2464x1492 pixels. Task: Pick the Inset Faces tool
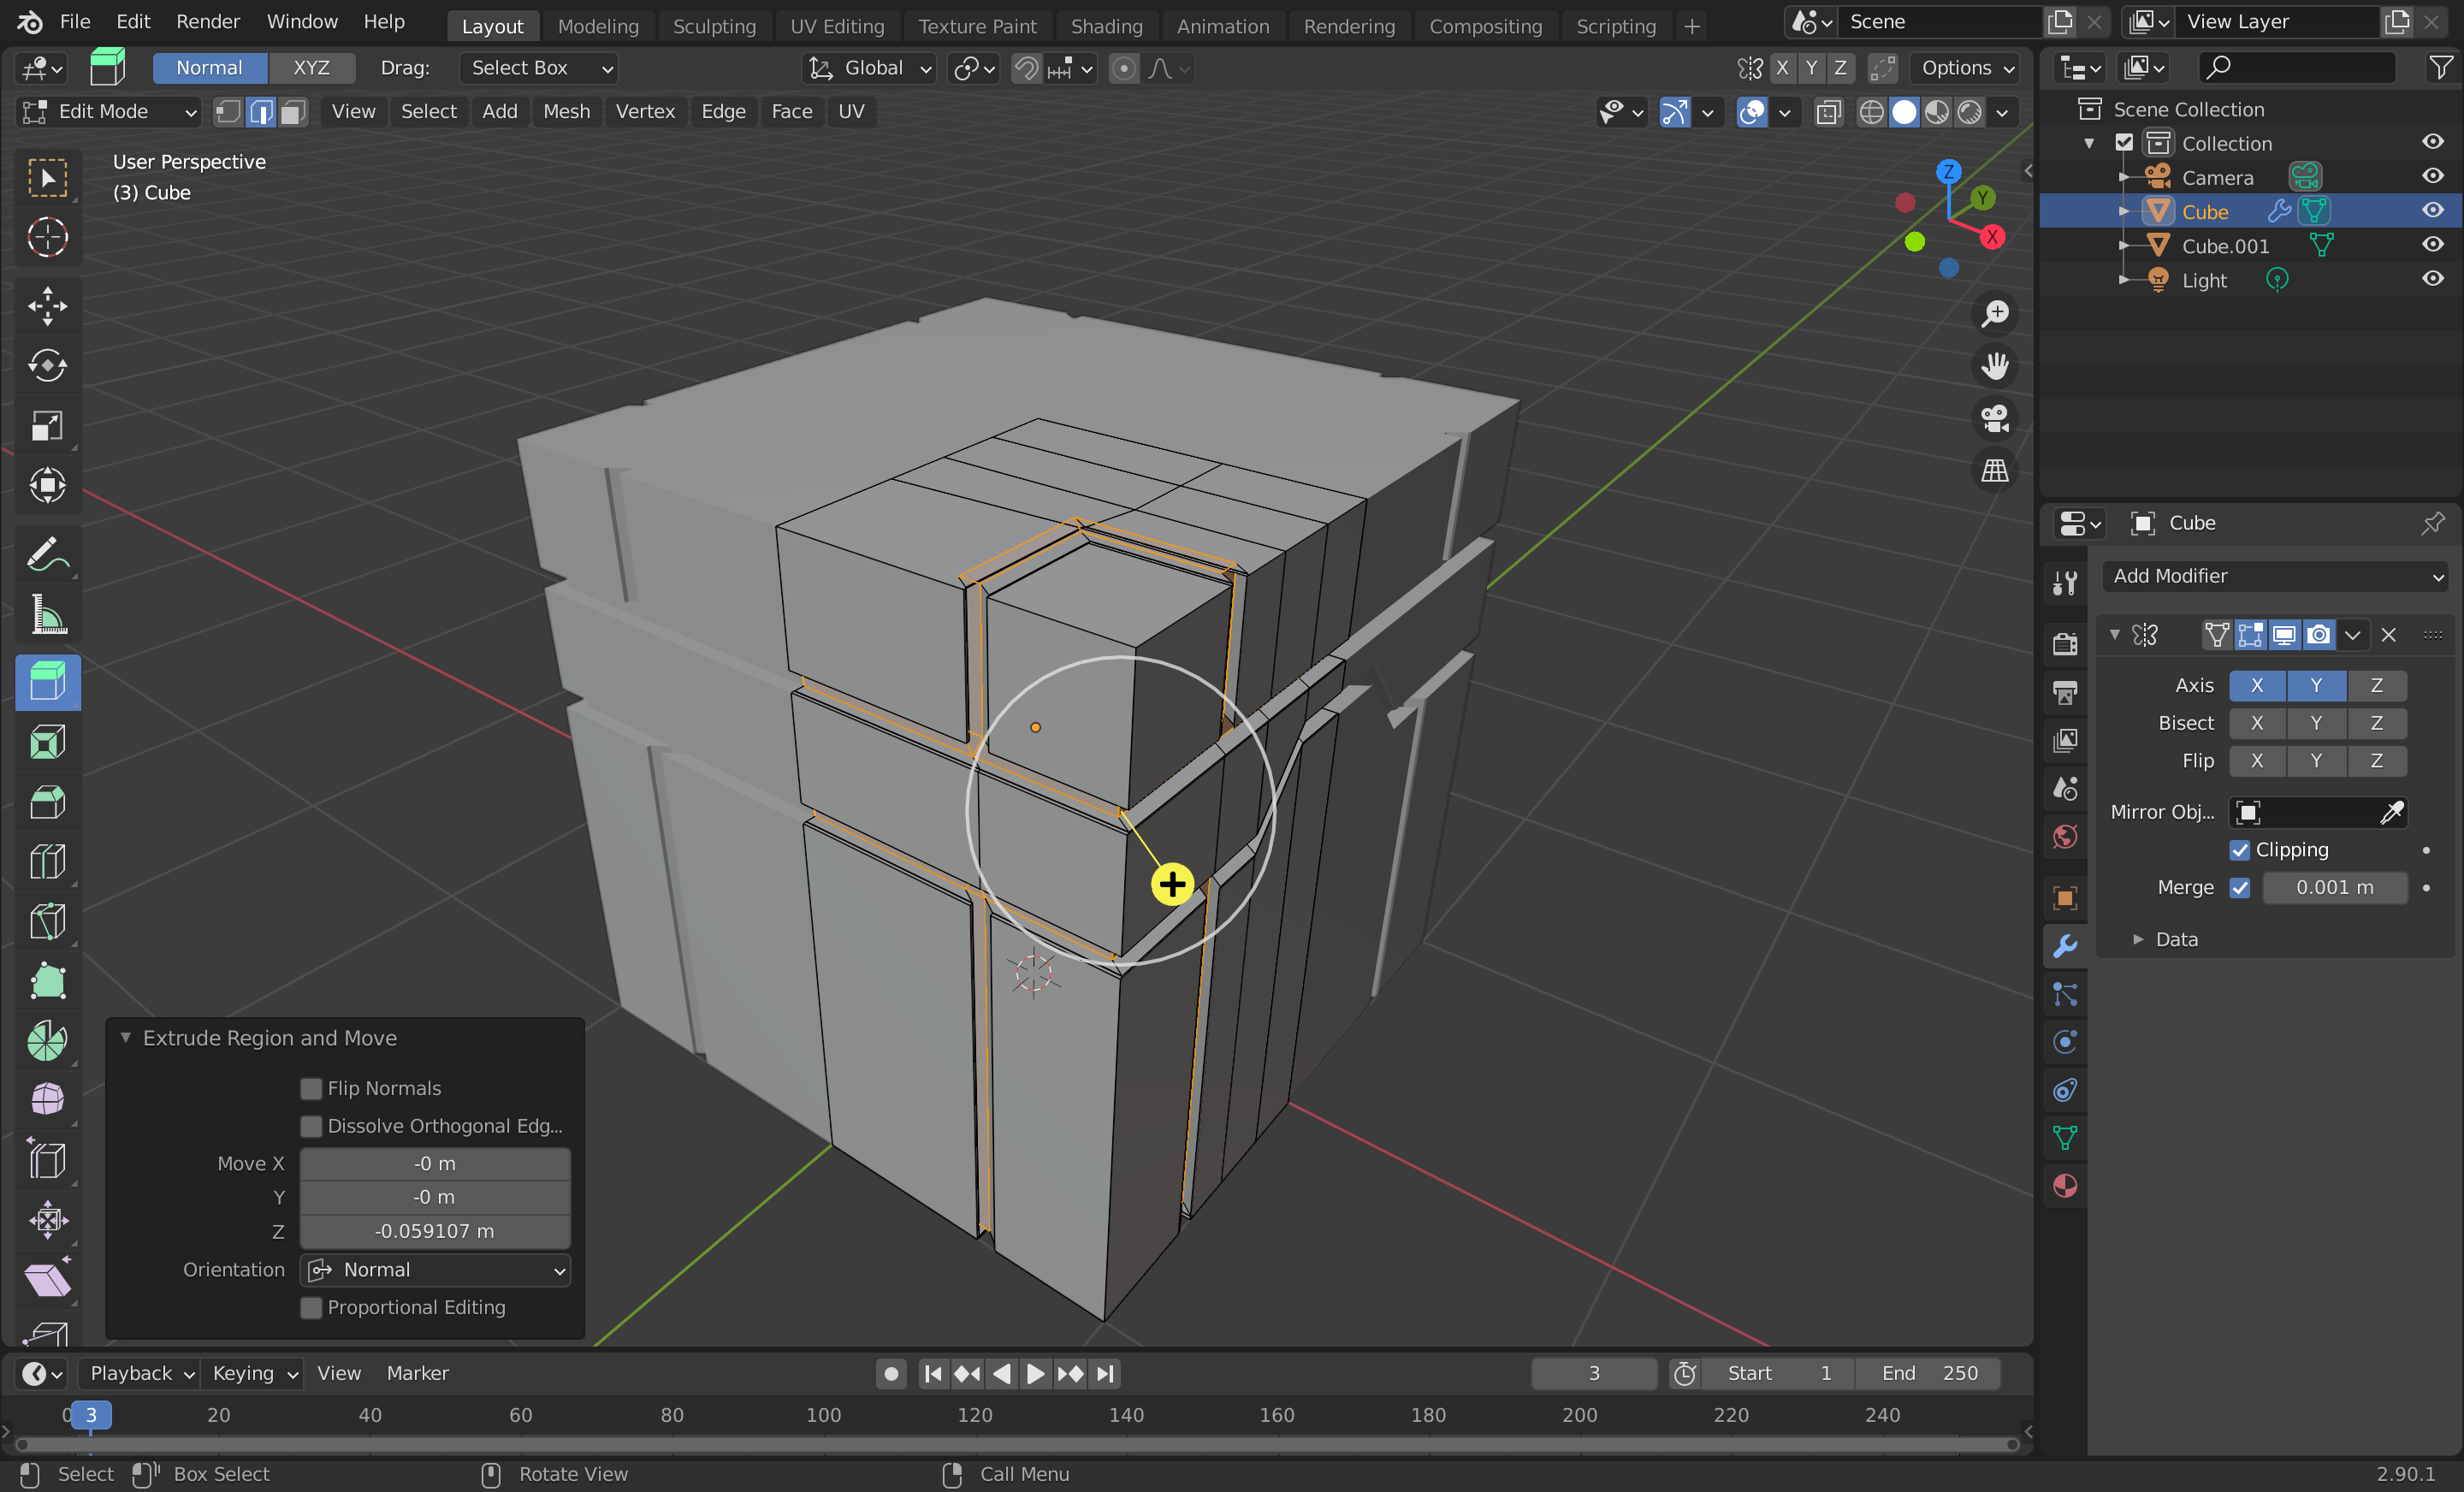pyautogui.click(x=47, y=743)
